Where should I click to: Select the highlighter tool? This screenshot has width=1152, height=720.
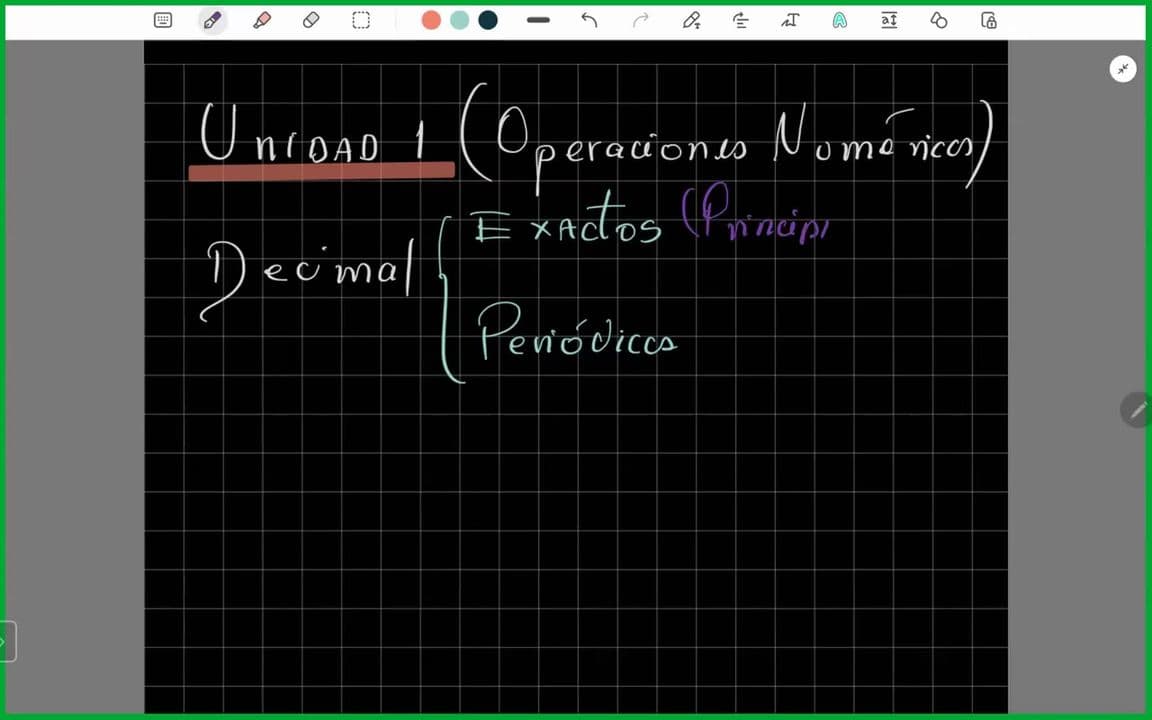pos(261,20)
